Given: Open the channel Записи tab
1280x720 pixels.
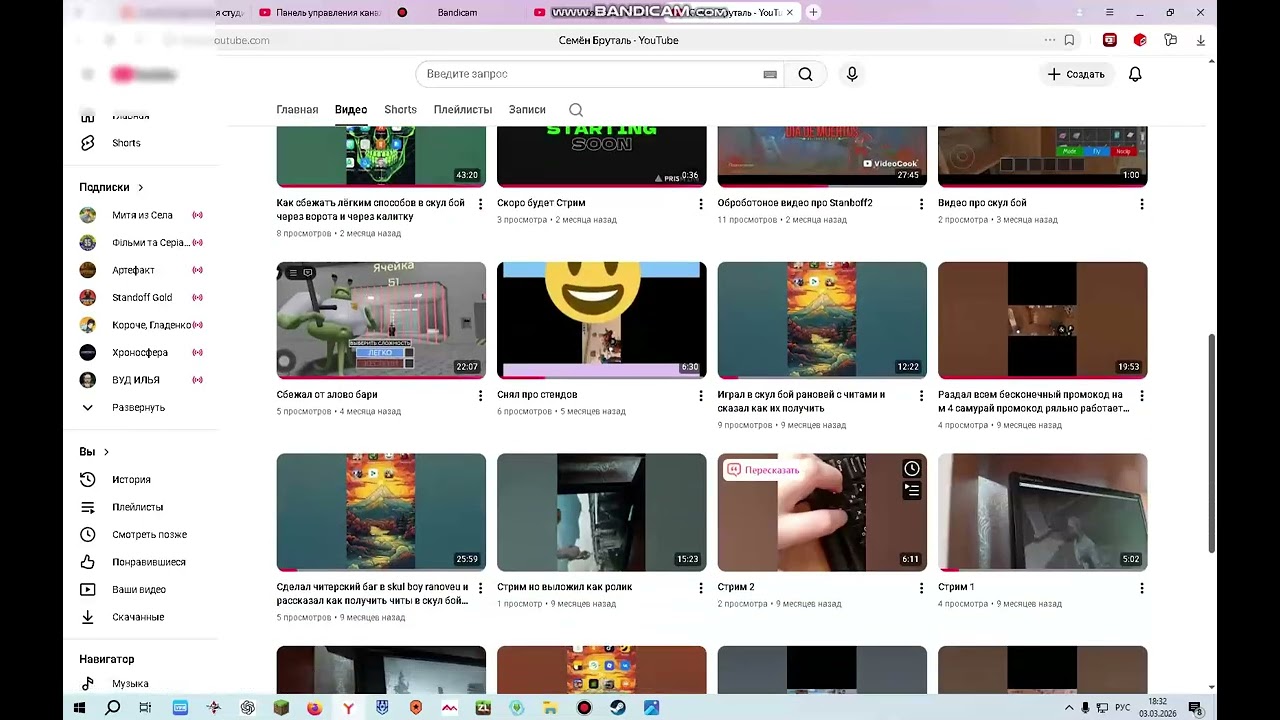Looking at the screenshot, I should click(527, 110).
